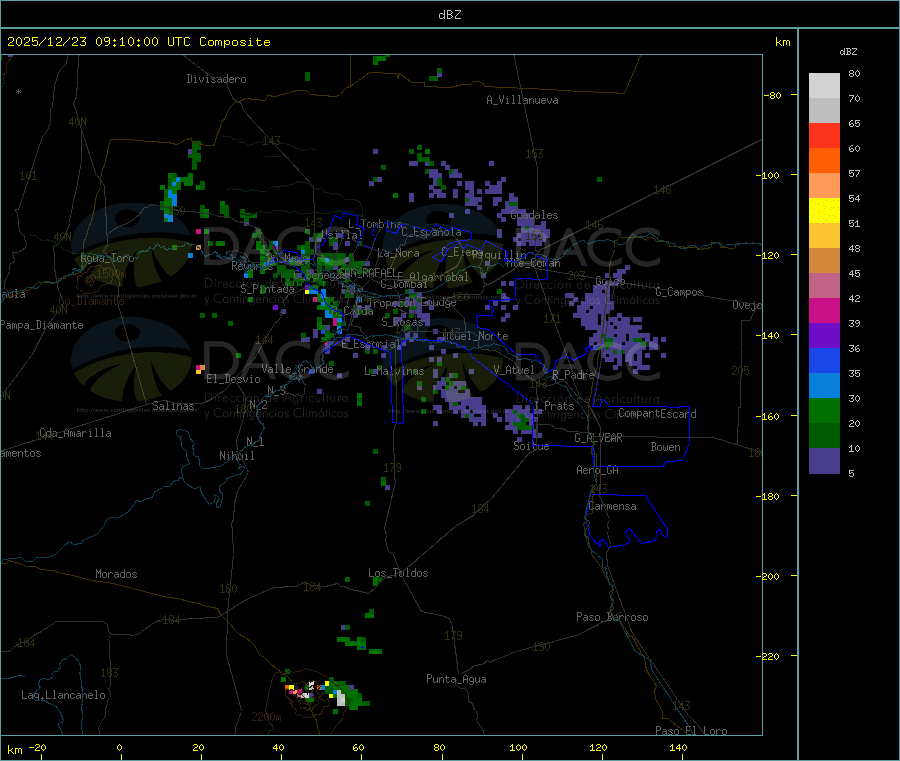Click the Nihuil location label
The image size is (900, 761).
coord(236,456)
